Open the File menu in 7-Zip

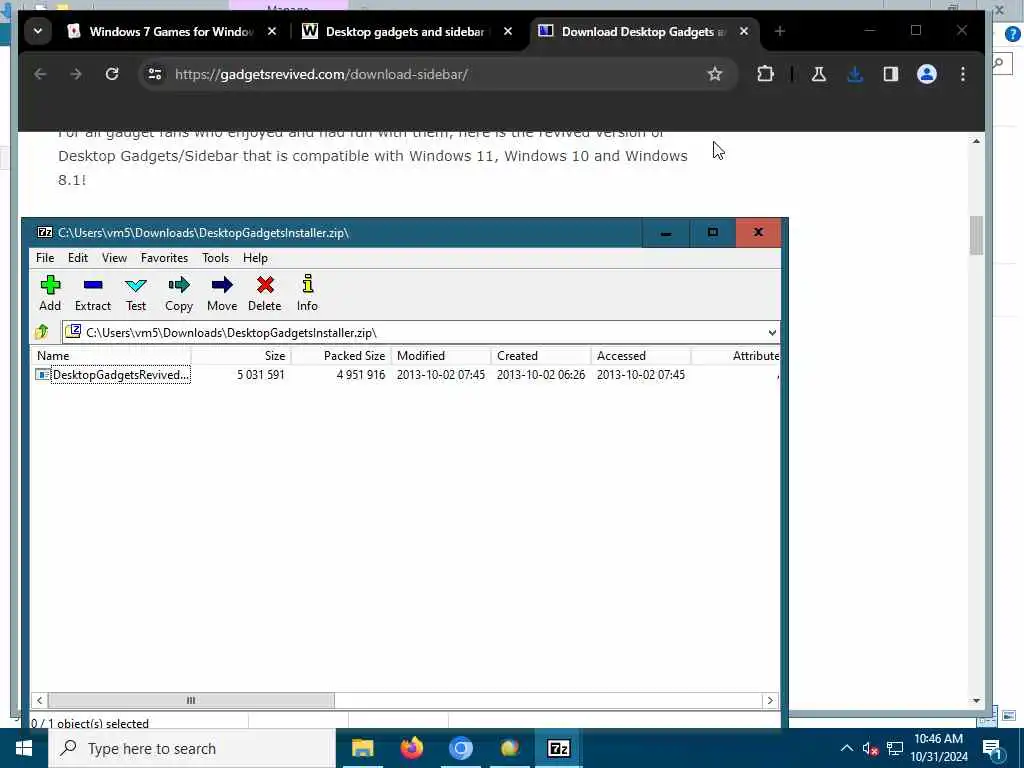(x=45, y=258)
